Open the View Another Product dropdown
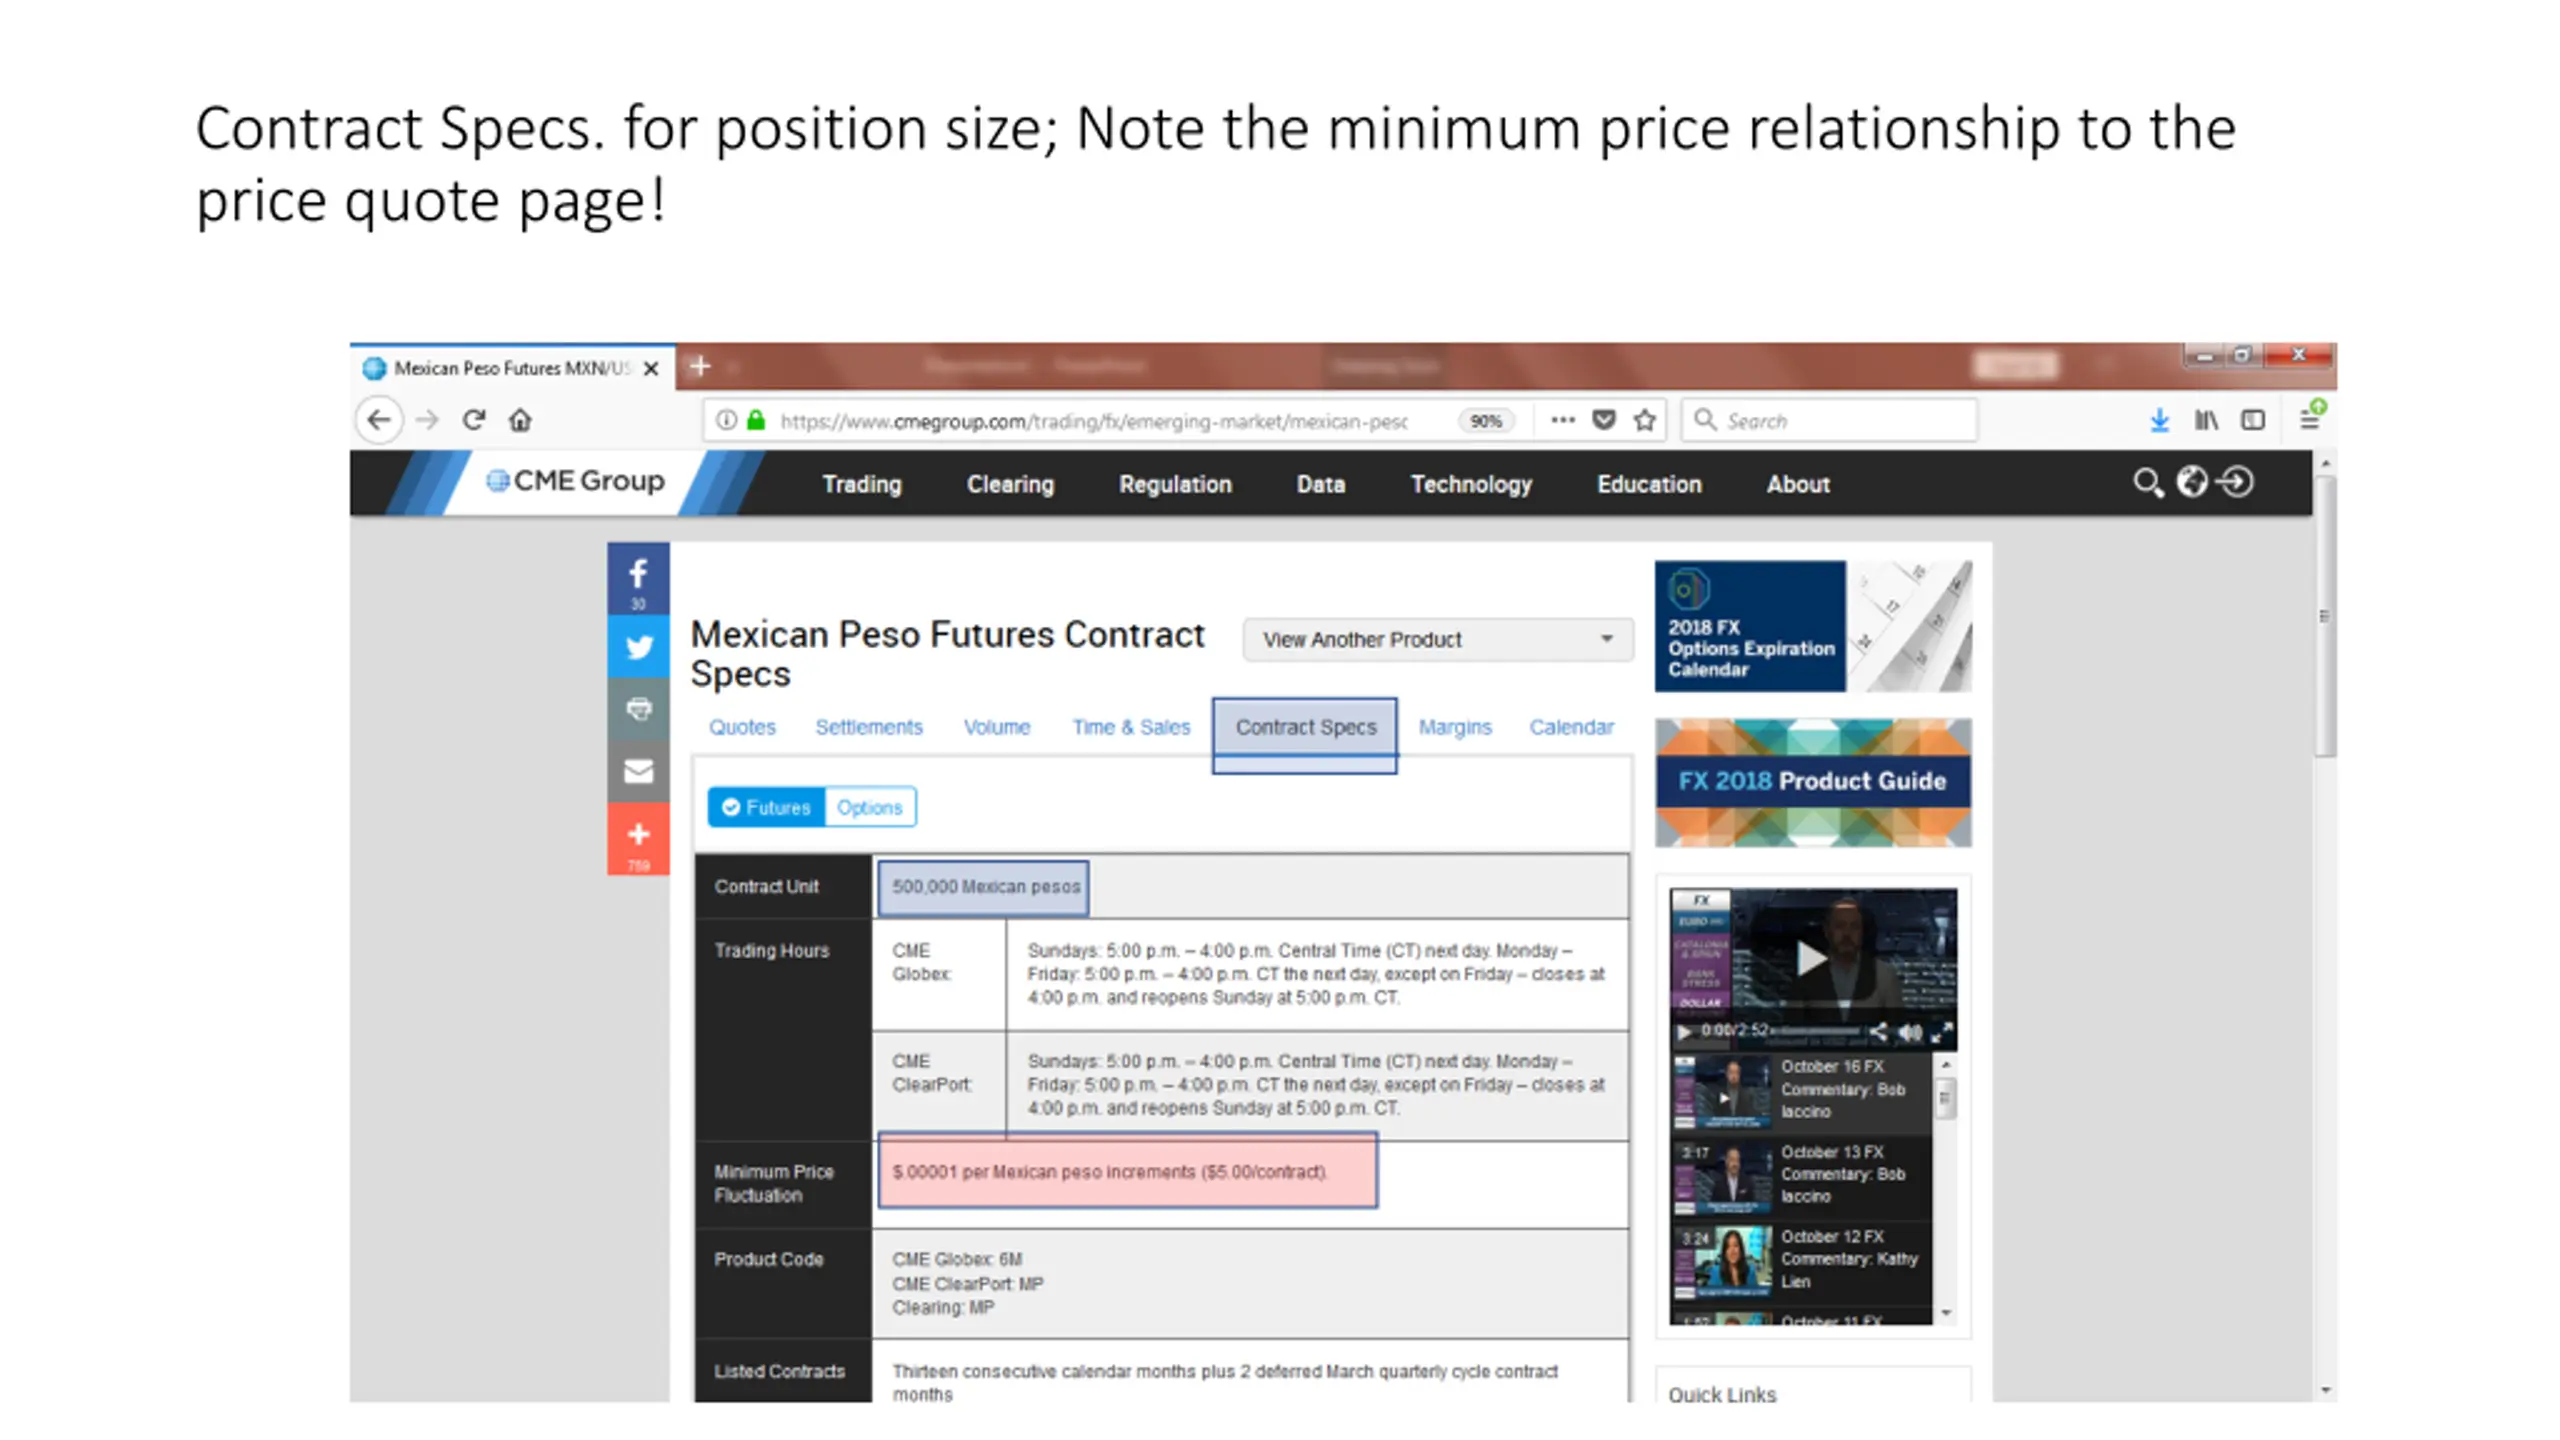 tap(1438, 639)
